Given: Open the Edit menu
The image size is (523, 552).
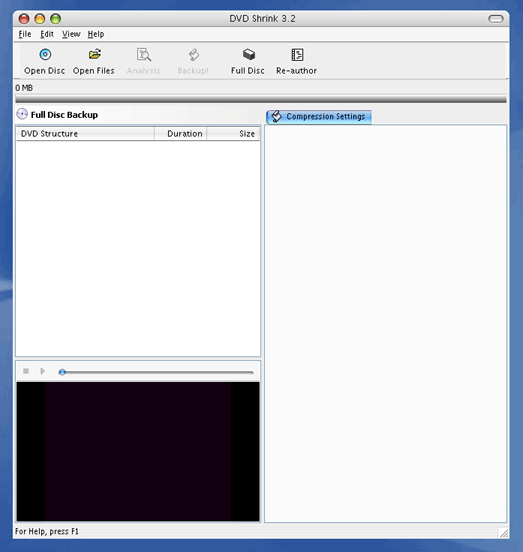Looking at the screenshot, I should tap(47, 34).
